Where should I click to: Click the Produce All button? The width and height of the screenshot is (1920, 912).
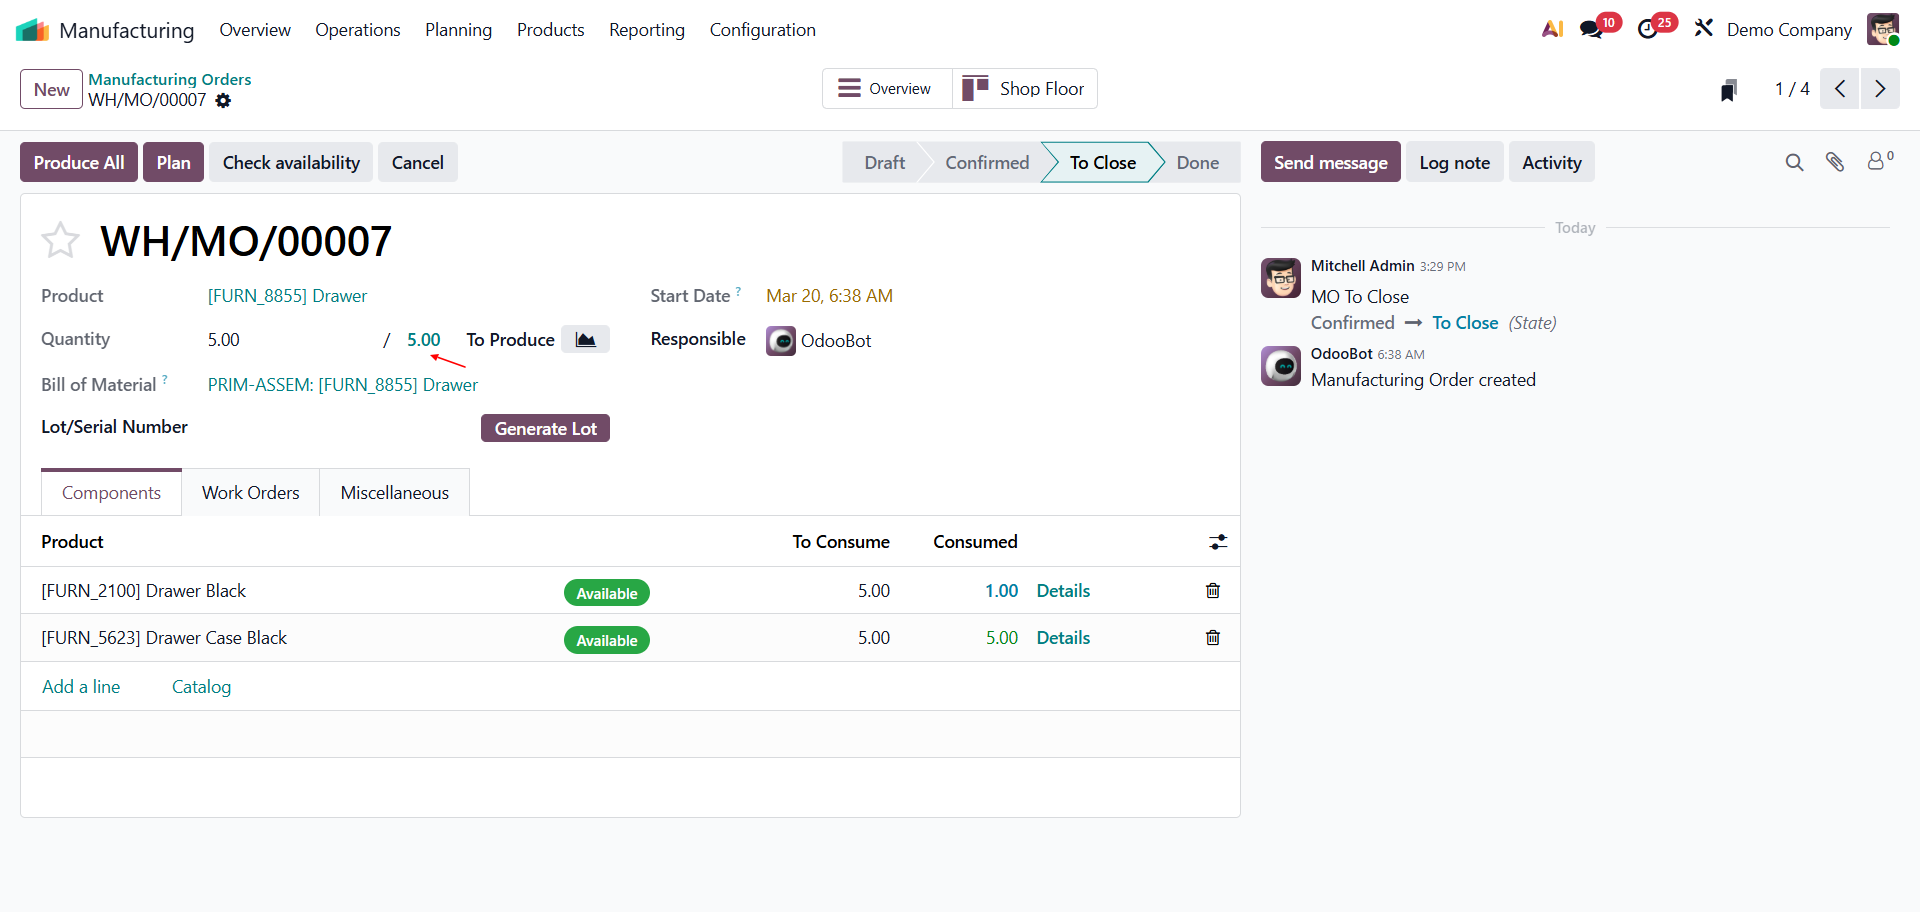(79, 162)
